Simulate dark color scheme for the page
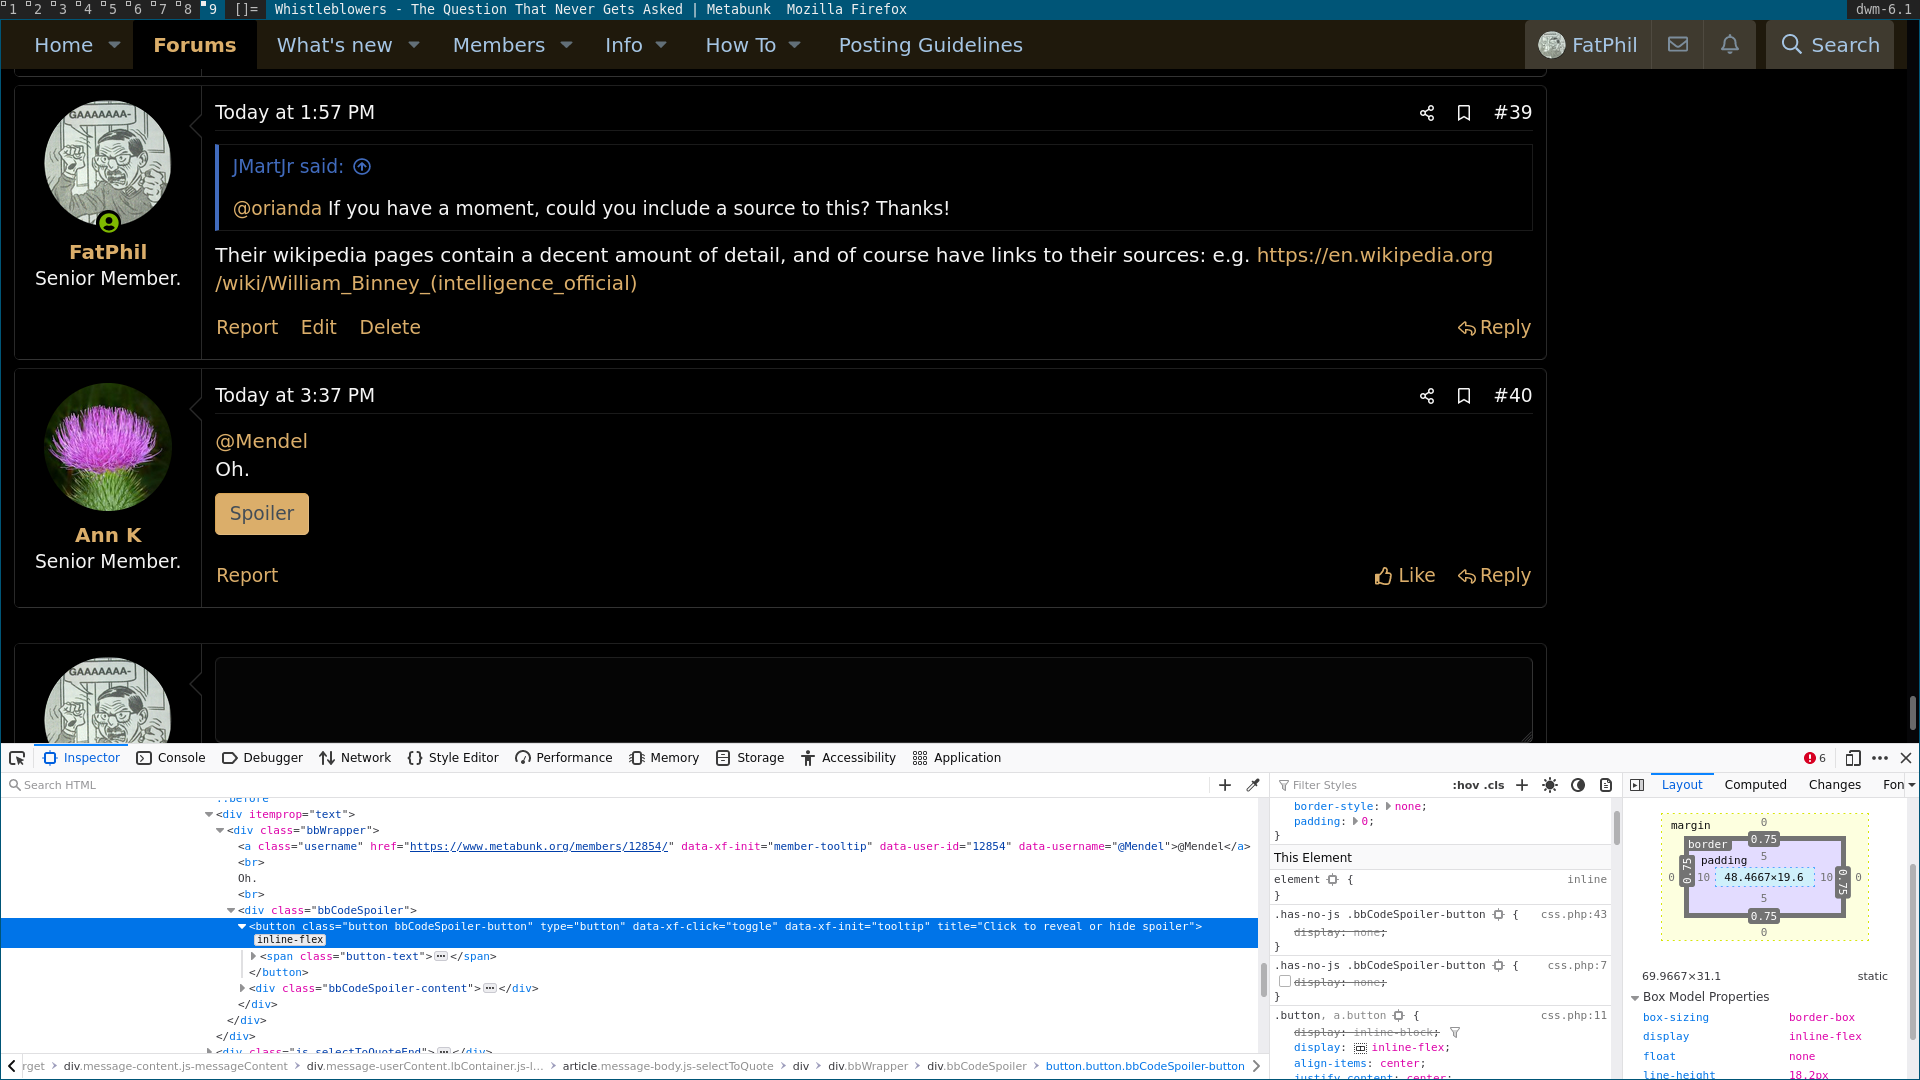The height and width of the screenshot is (1080, 1920). pyautogui.click(x=1579, y=786)
